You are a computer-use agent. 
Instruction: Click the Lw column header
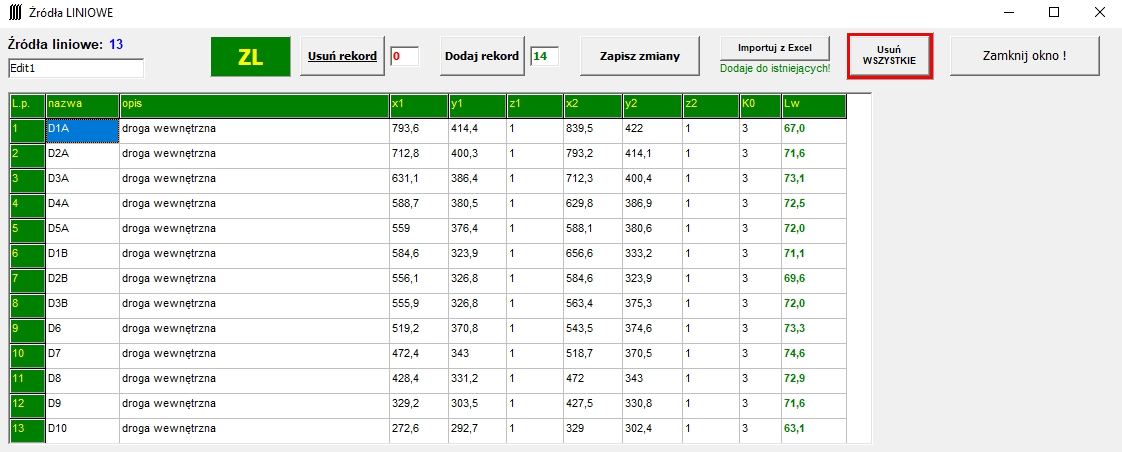813,104
